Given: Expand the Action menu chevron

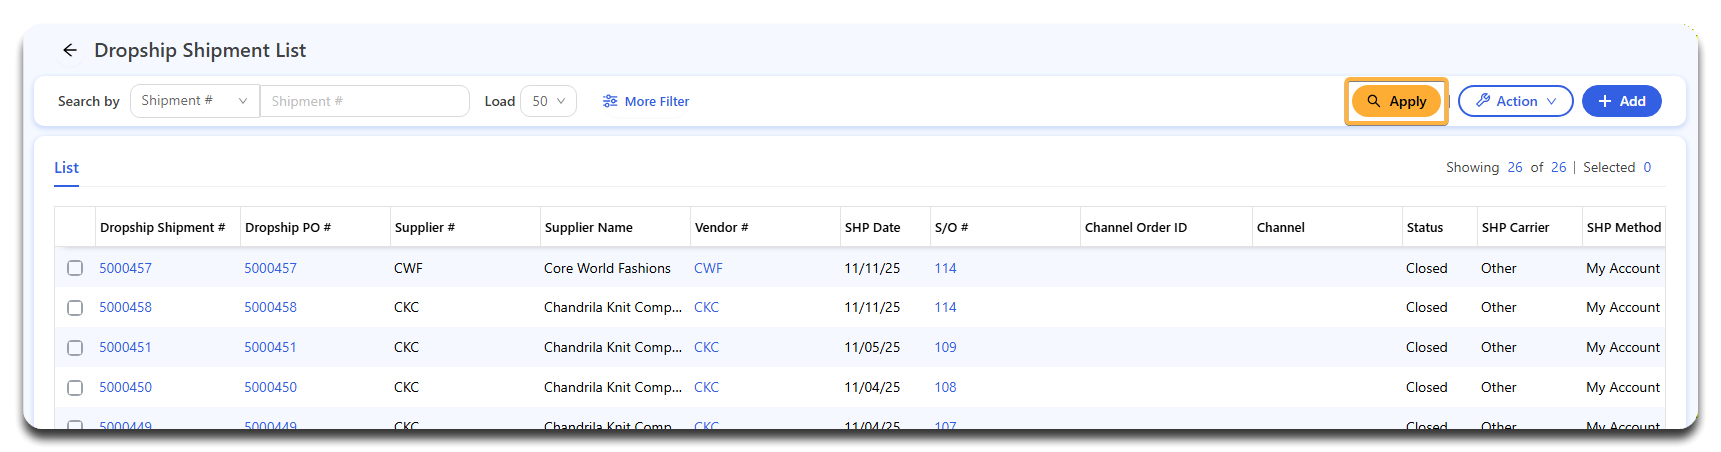Looking at the screenshot, I should [1552, 101].
